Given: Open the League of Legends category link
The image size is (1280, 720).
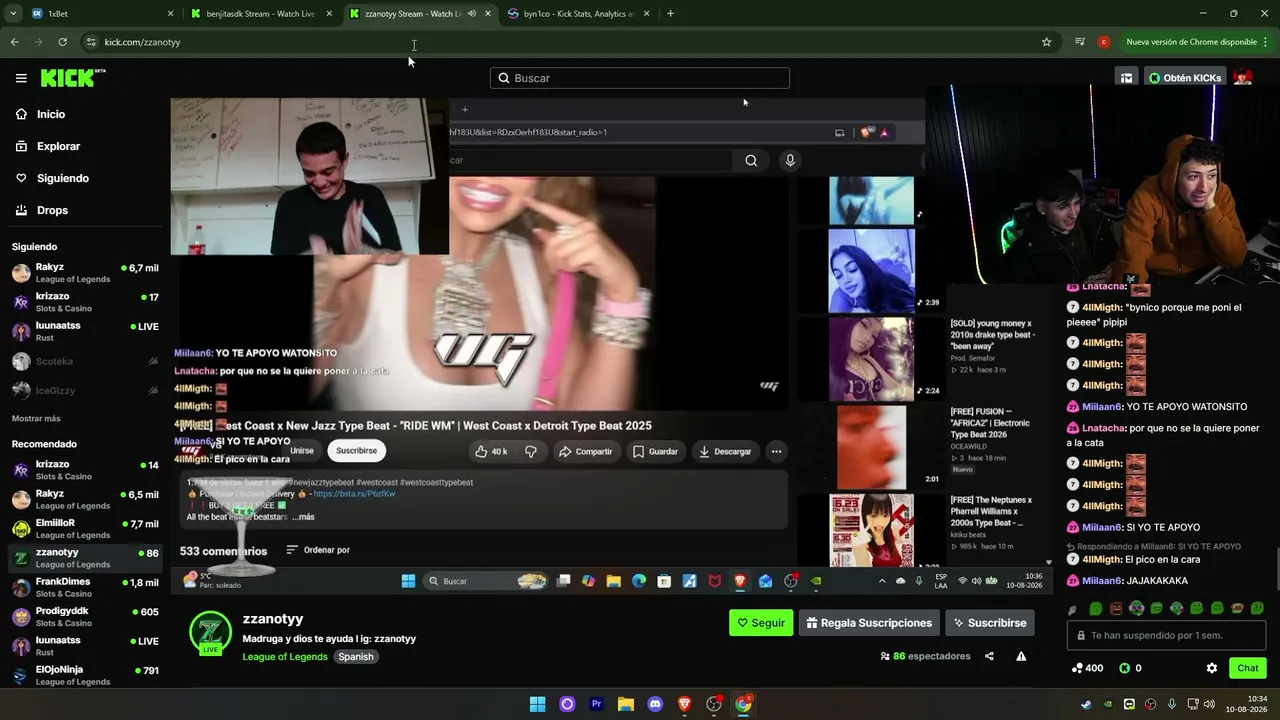Looking at the screenshot, I should tap(285, 657).
